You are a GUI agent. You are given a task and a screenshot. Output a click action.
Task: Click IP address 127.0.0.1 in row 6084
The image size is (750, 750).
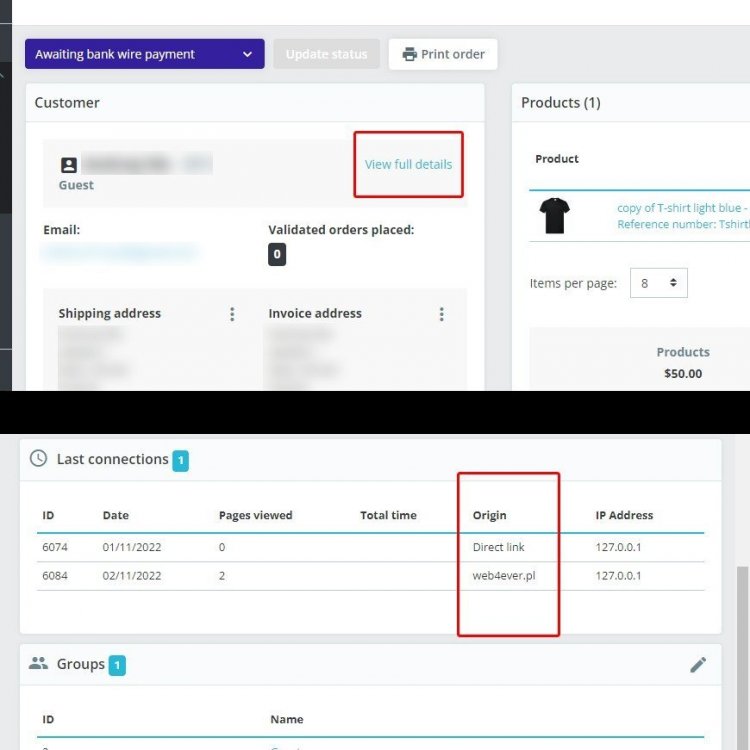(x=618, y=575)
